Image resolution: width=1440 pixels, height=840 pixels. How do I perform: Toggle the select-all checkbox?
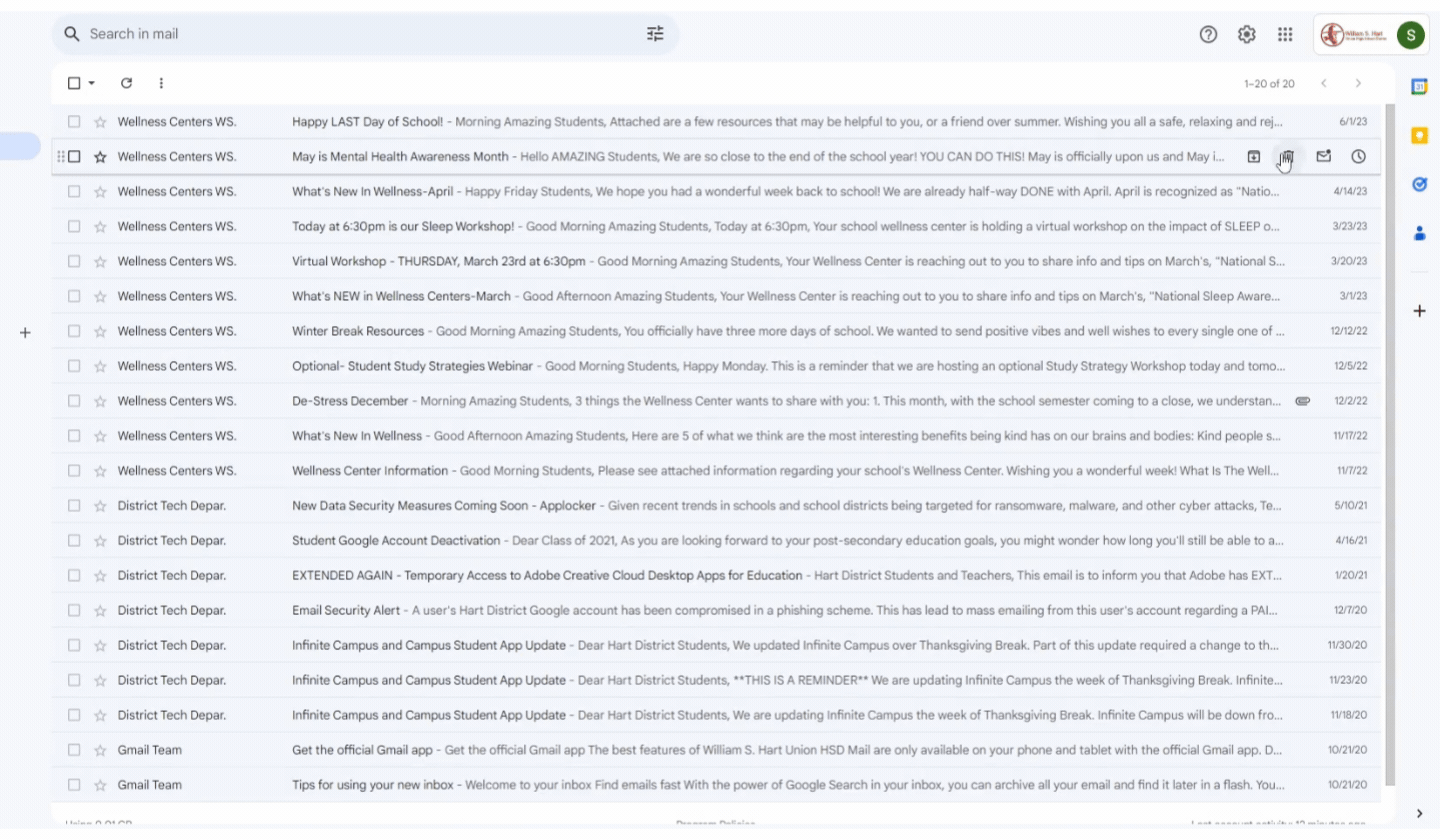click(x=74, y=83)
